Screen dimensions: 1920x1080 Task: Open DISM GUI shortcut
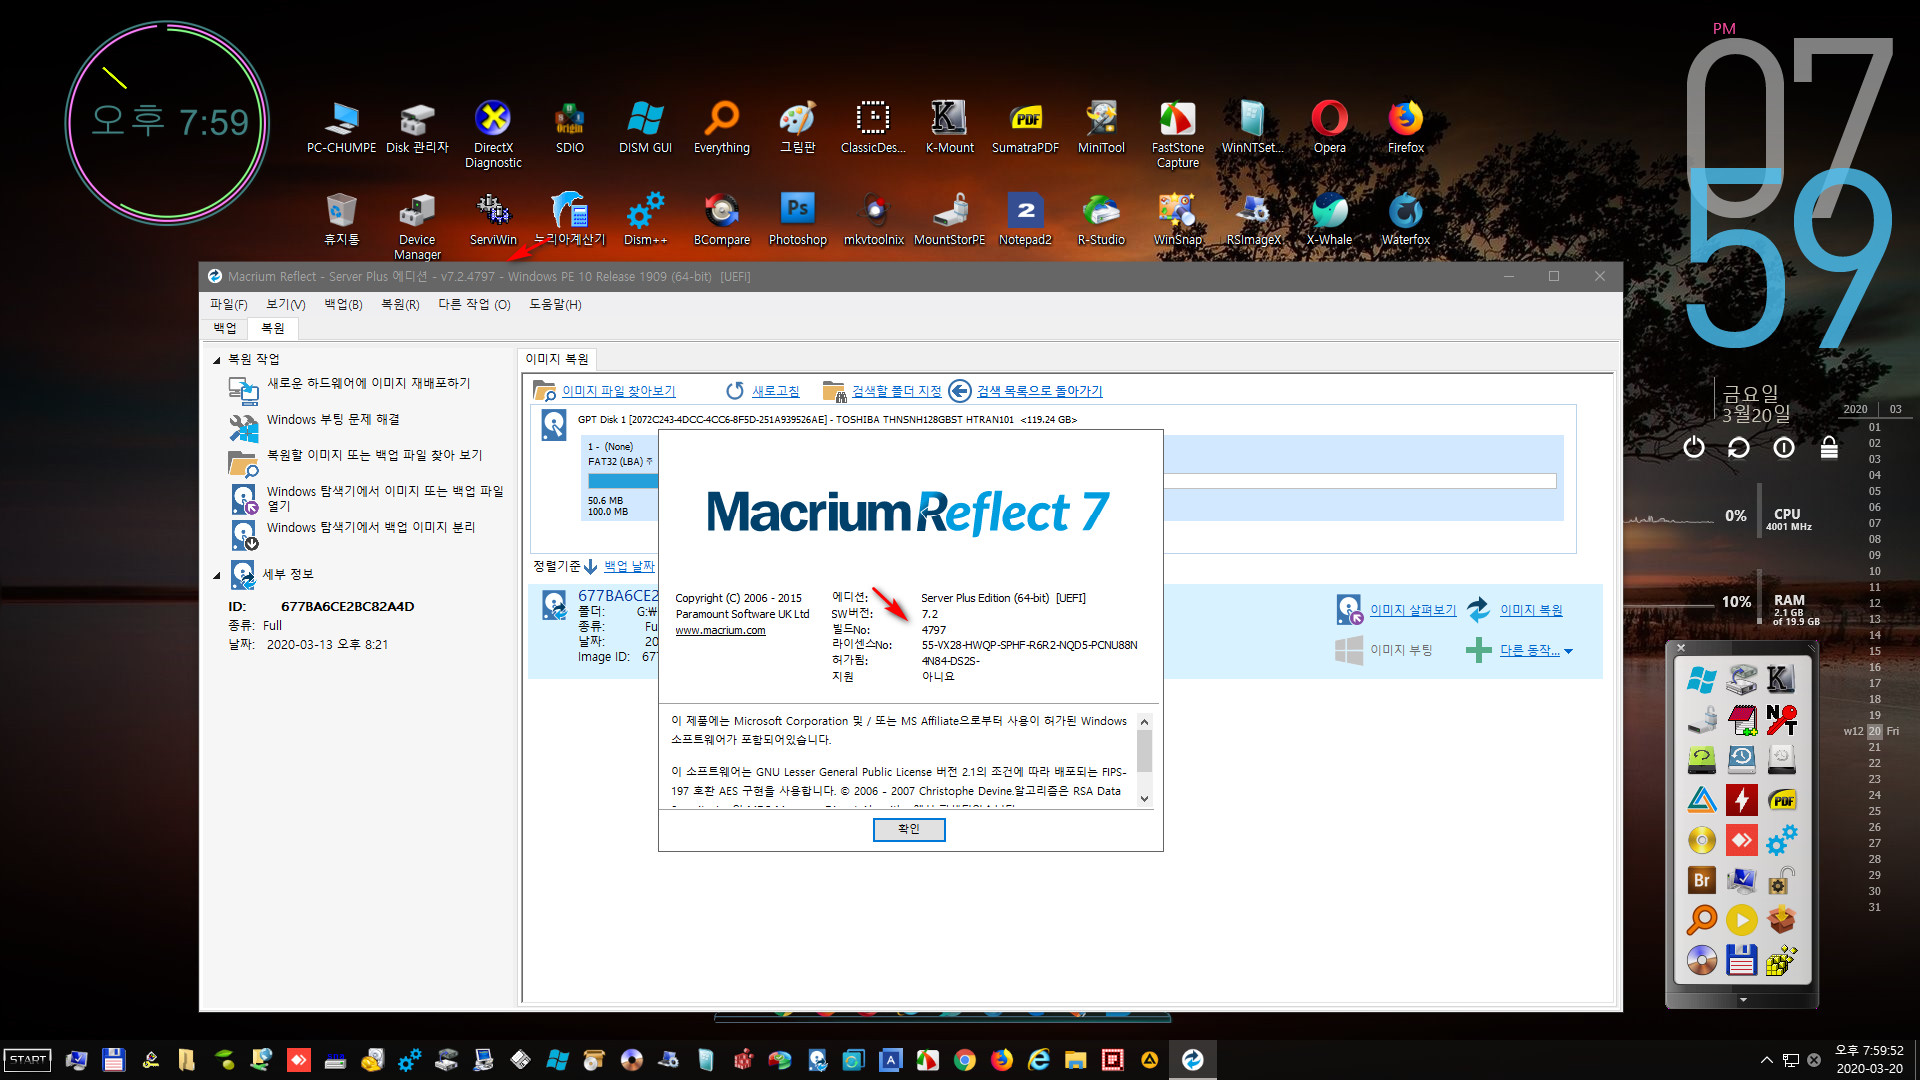645,128
